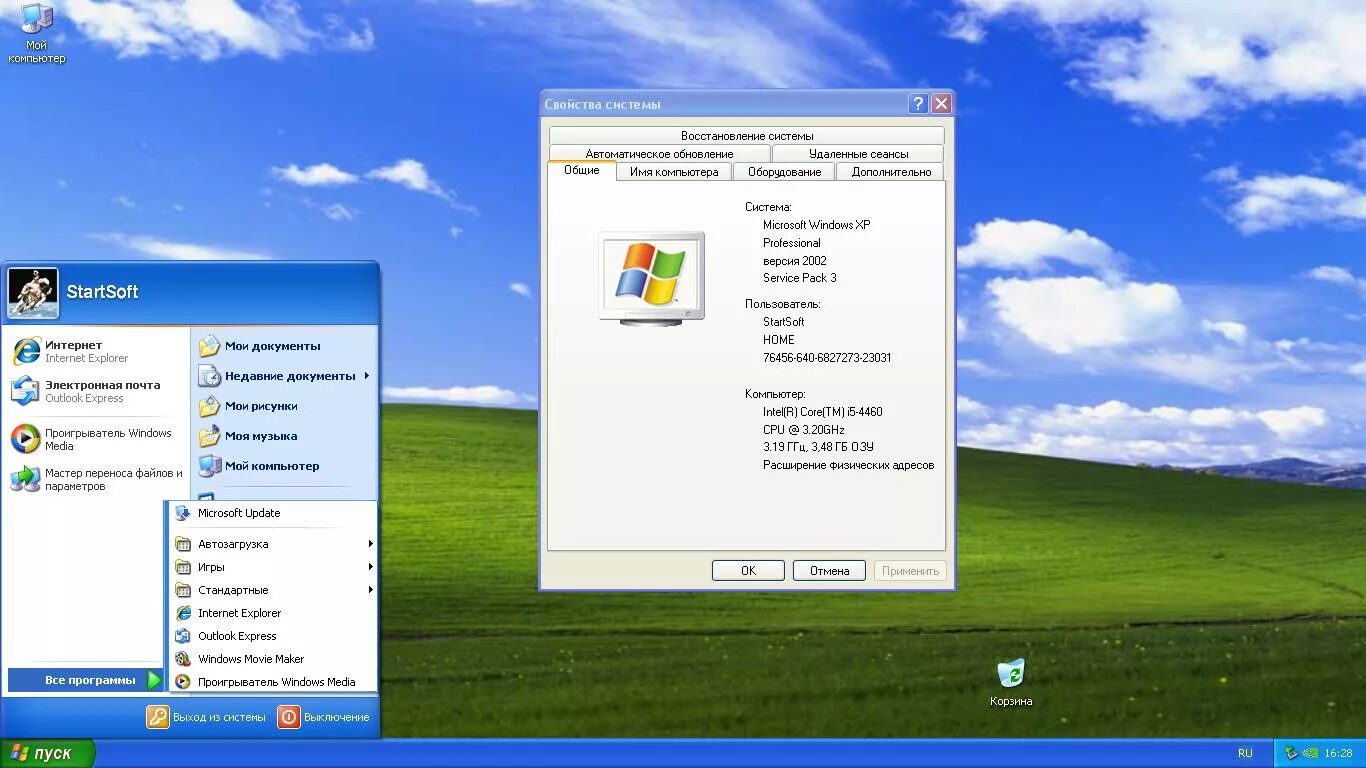Click the Выход из системы key icon
The image size is (1366, 768).
point(158,717)
